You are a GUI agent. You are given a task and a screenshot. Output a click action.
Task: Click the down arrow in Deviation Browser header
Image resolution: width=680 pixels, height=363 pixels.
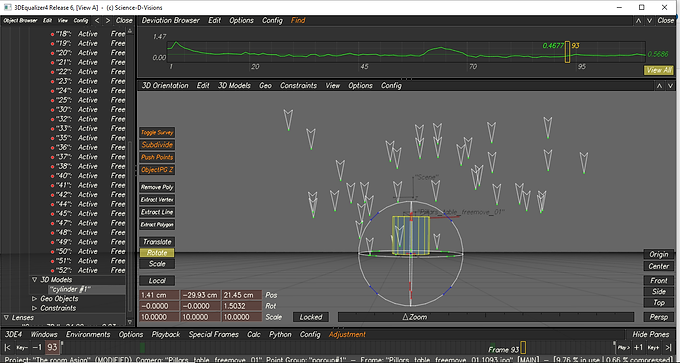[649, 20]
